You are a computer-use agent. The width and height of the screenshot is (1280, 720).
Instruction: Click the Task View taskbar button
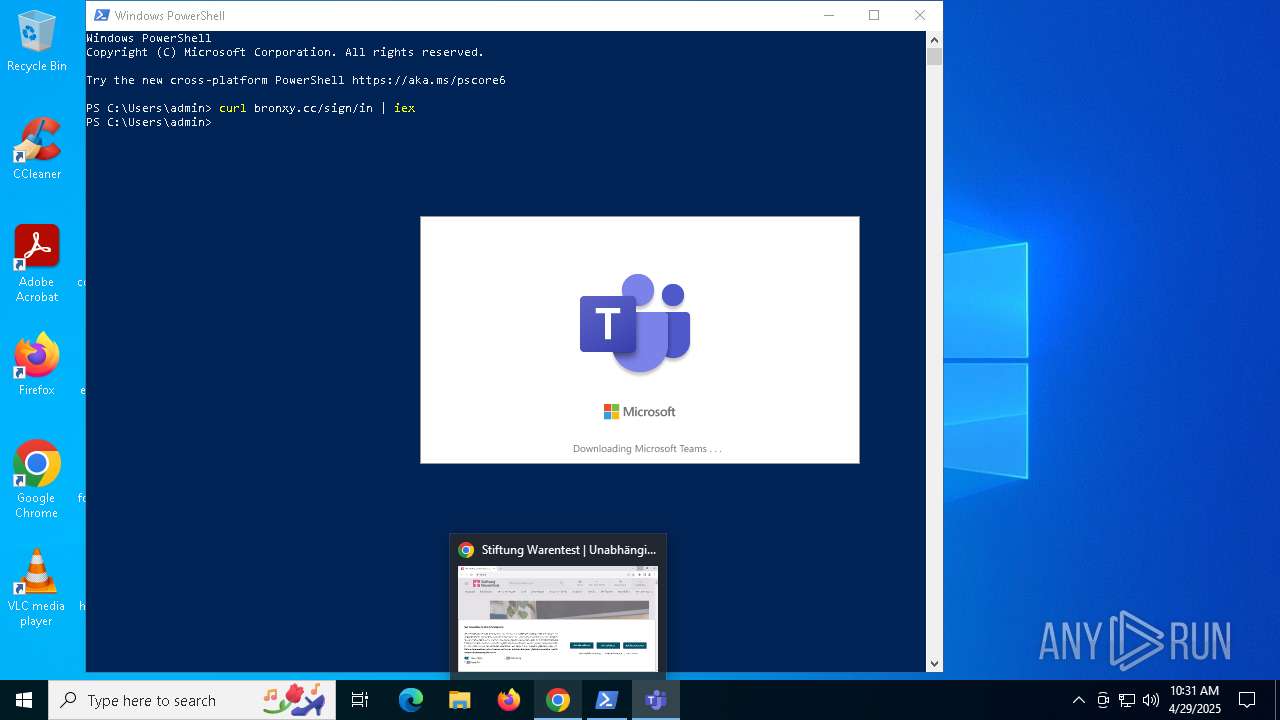pos(360,700)
